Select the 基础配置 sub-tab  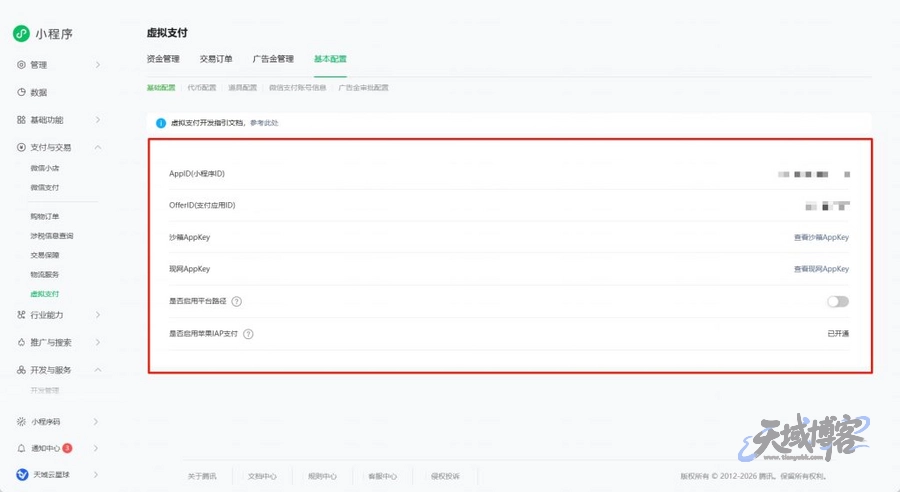click(x=161, y=88)
